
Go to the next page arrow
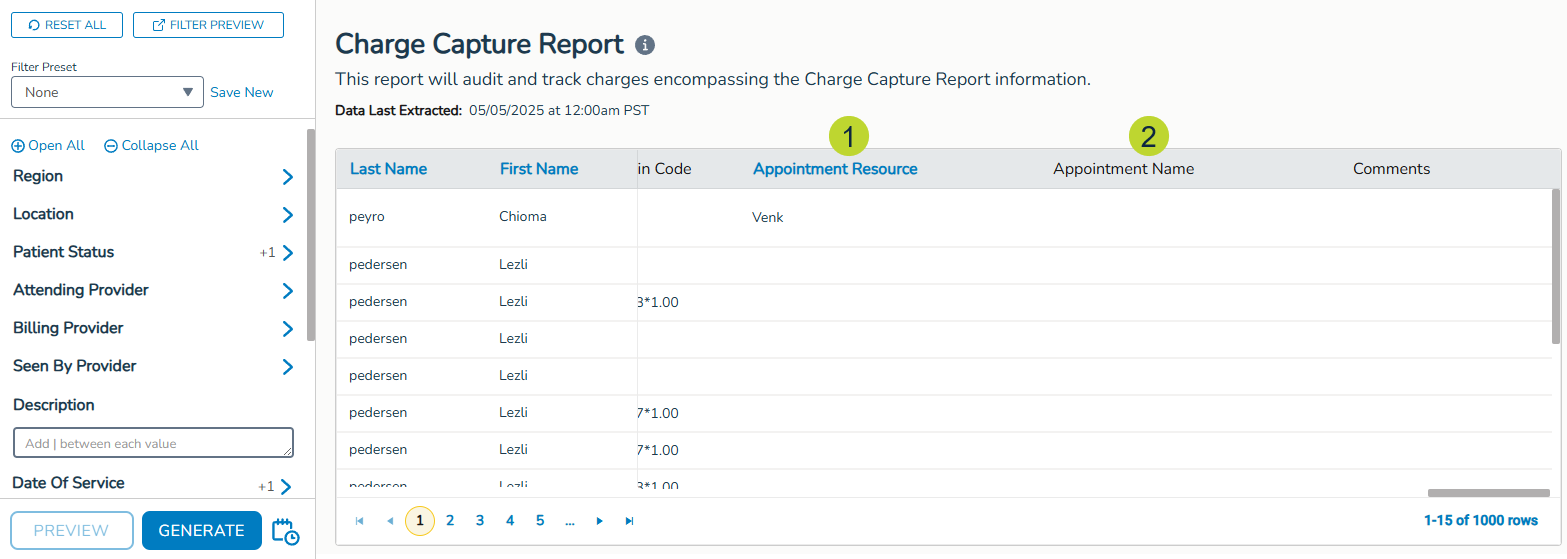pos(599,521)
